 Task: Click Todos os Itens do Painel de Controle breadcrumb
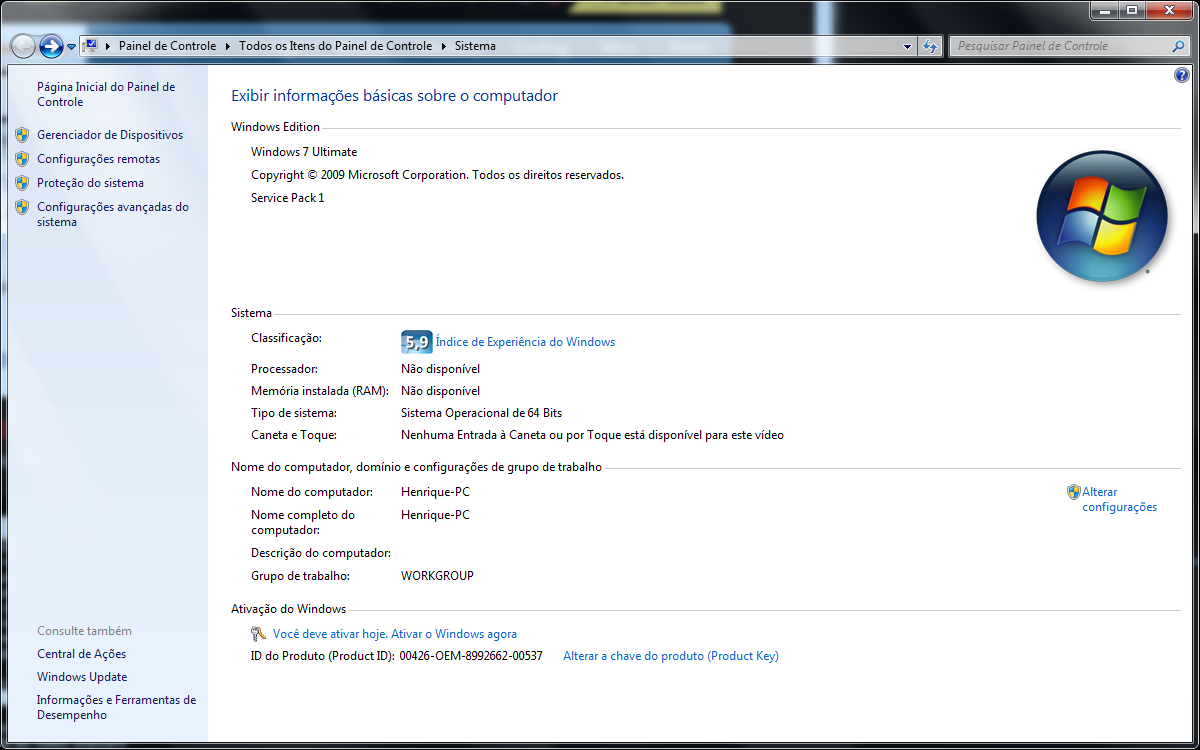(x=335, y=46)
